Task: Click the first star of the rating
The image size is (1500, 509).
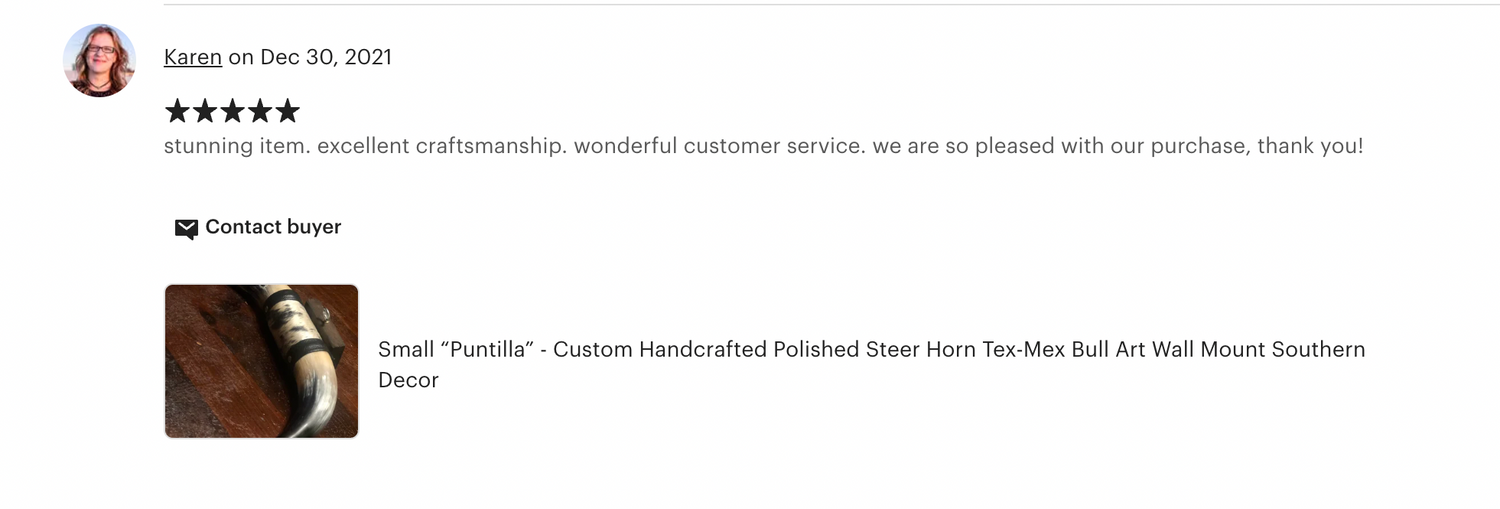Action: tap(177, 110)
